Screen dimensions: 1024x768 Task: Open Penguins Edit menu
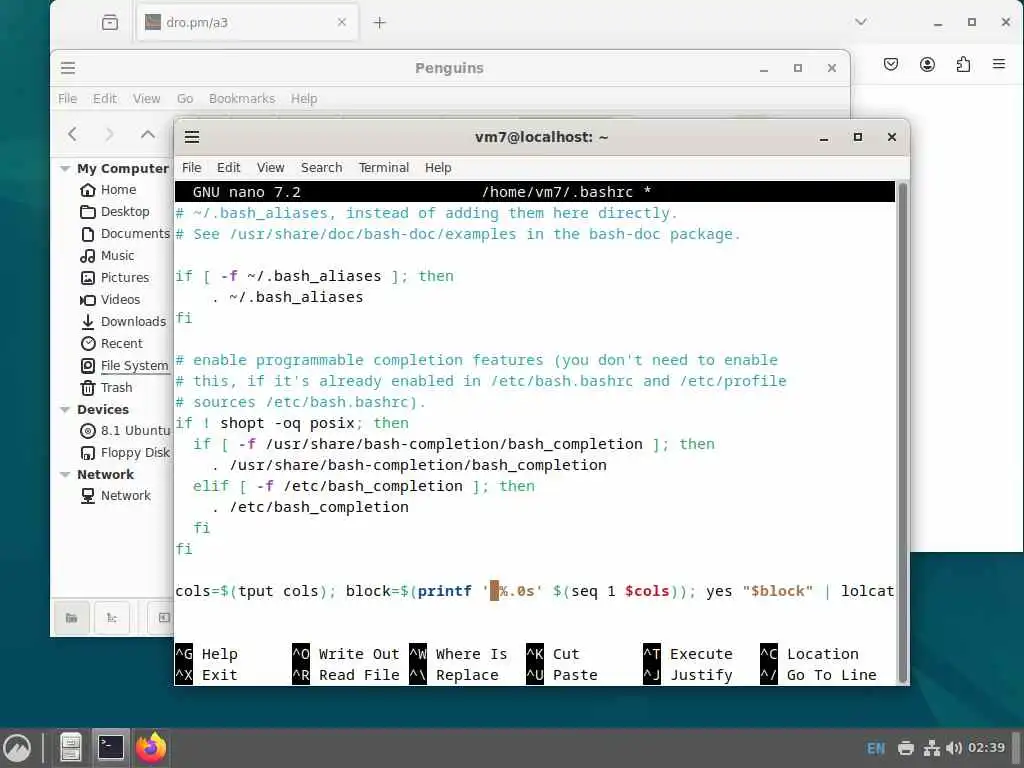(x=104, y=99)
